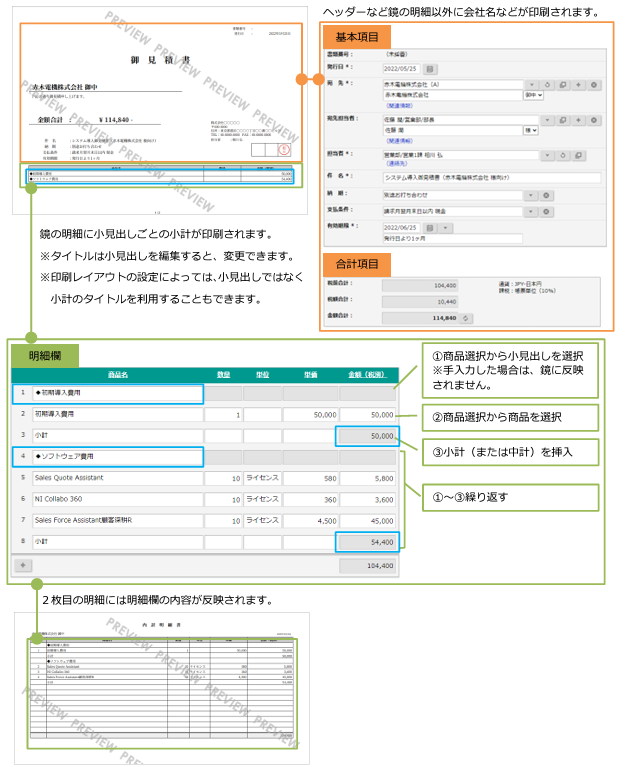Open the 有効期限 dropdown arrow beside the calendar
This screenshot has height=767, width=640.
point(445,228)
